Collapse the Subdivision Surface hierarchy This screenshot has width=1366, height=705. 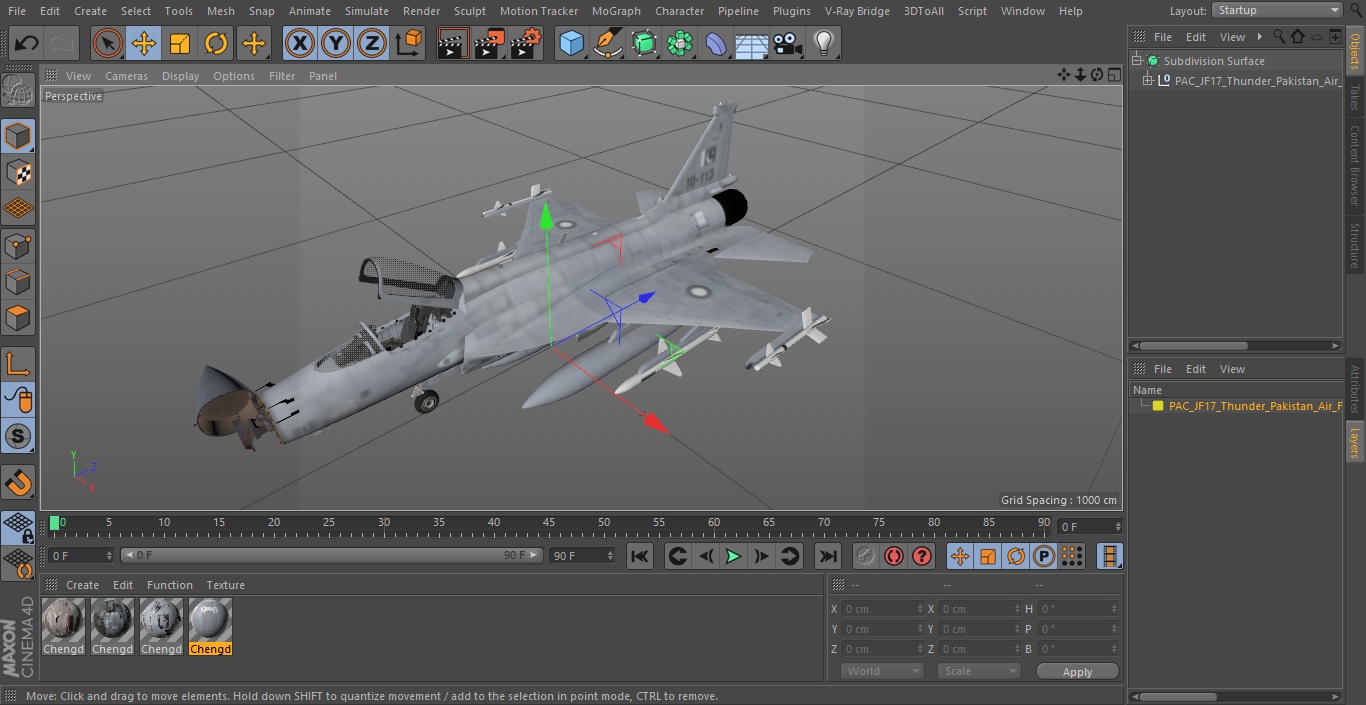click(1137, 61)
